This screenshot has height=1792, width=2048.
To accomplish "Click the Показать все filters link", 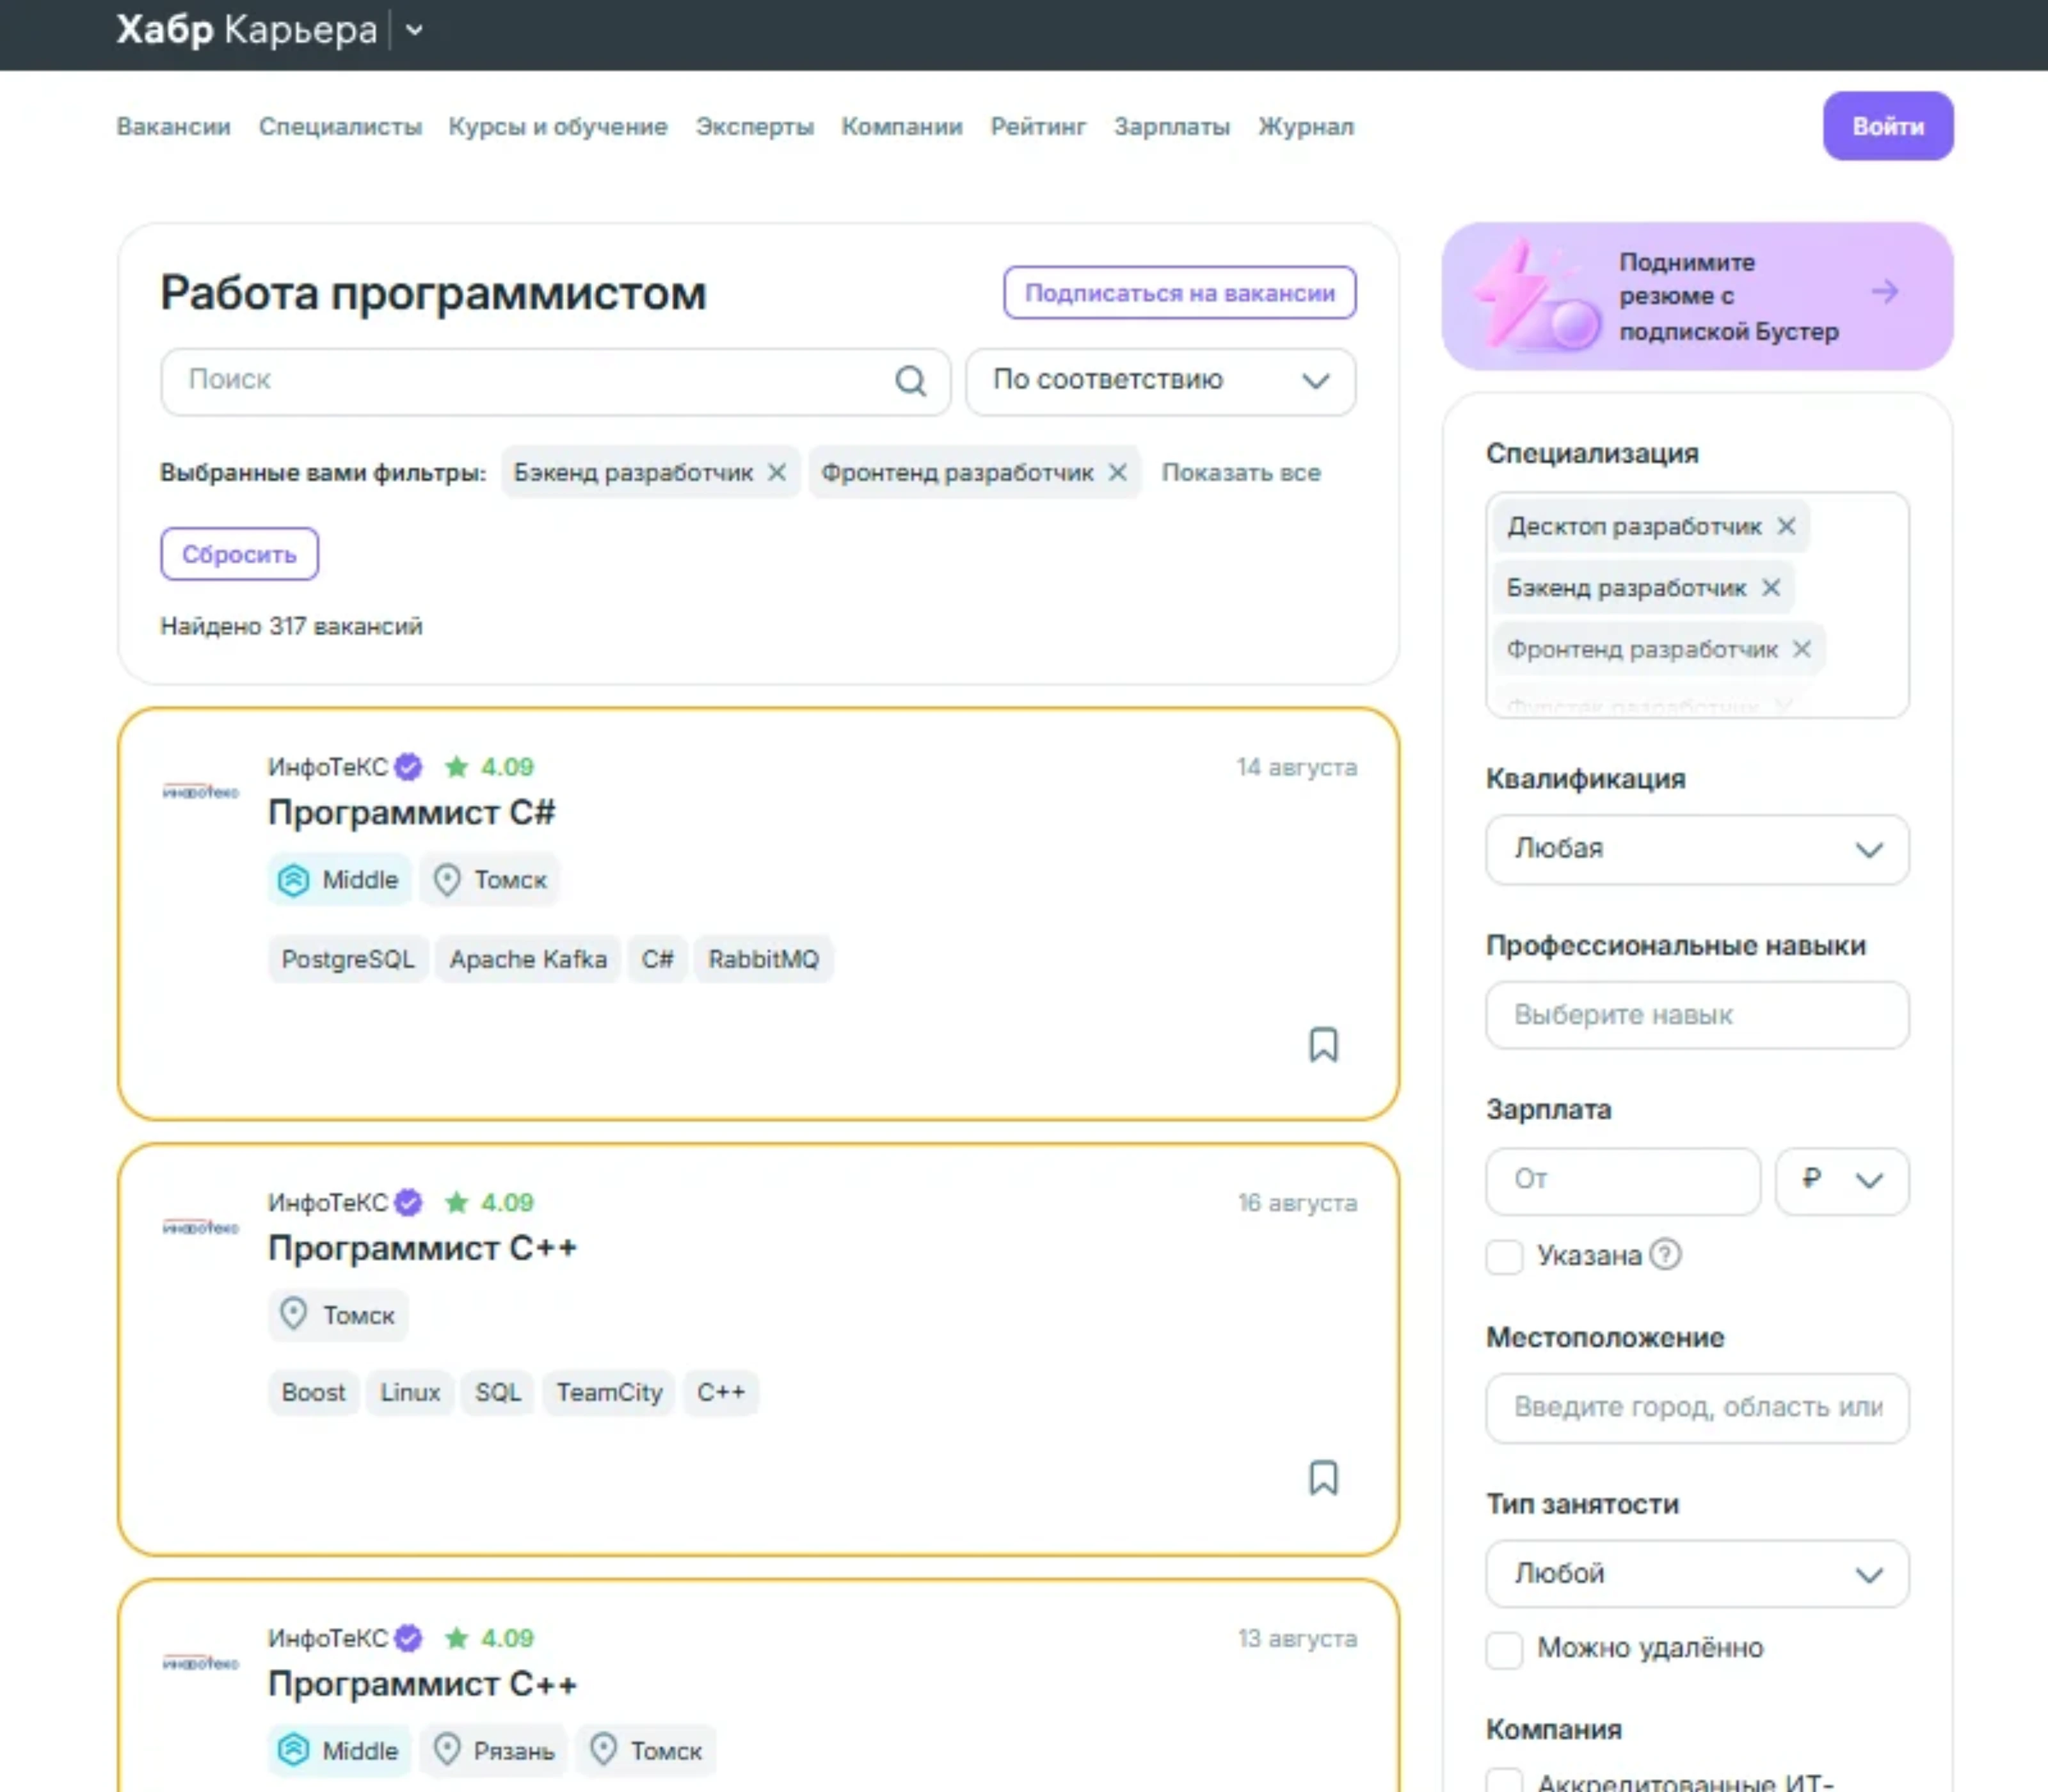I will pyautogui.click(x=1241, y=472).
